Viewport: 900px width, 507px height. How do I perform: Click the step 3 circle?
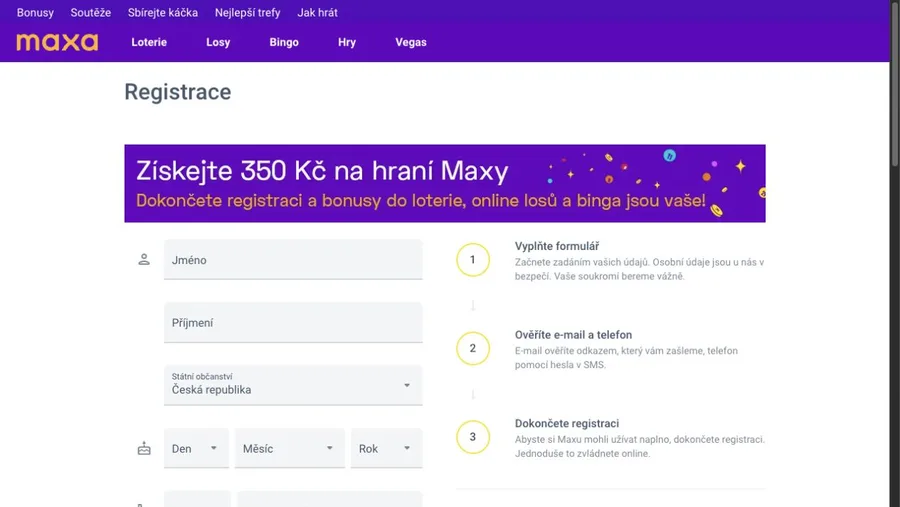[473, 436]
